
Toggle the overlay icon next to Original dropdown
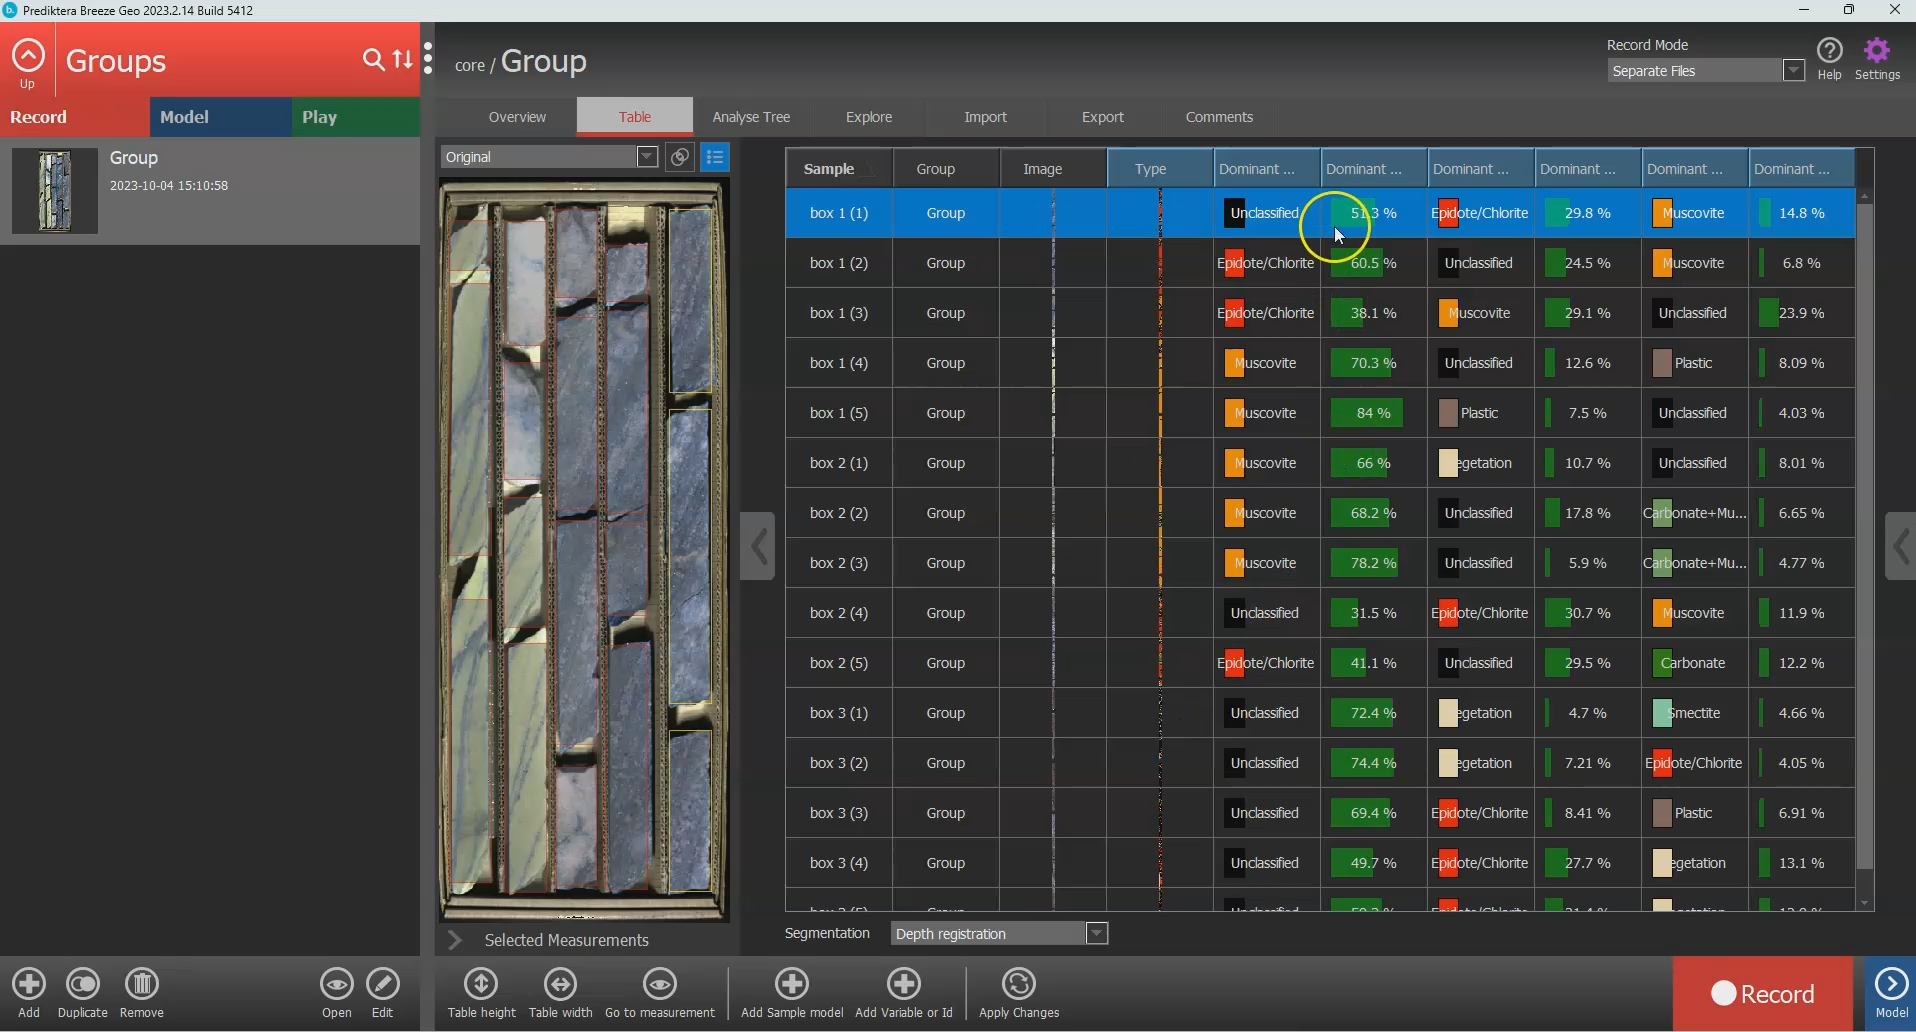680,157
